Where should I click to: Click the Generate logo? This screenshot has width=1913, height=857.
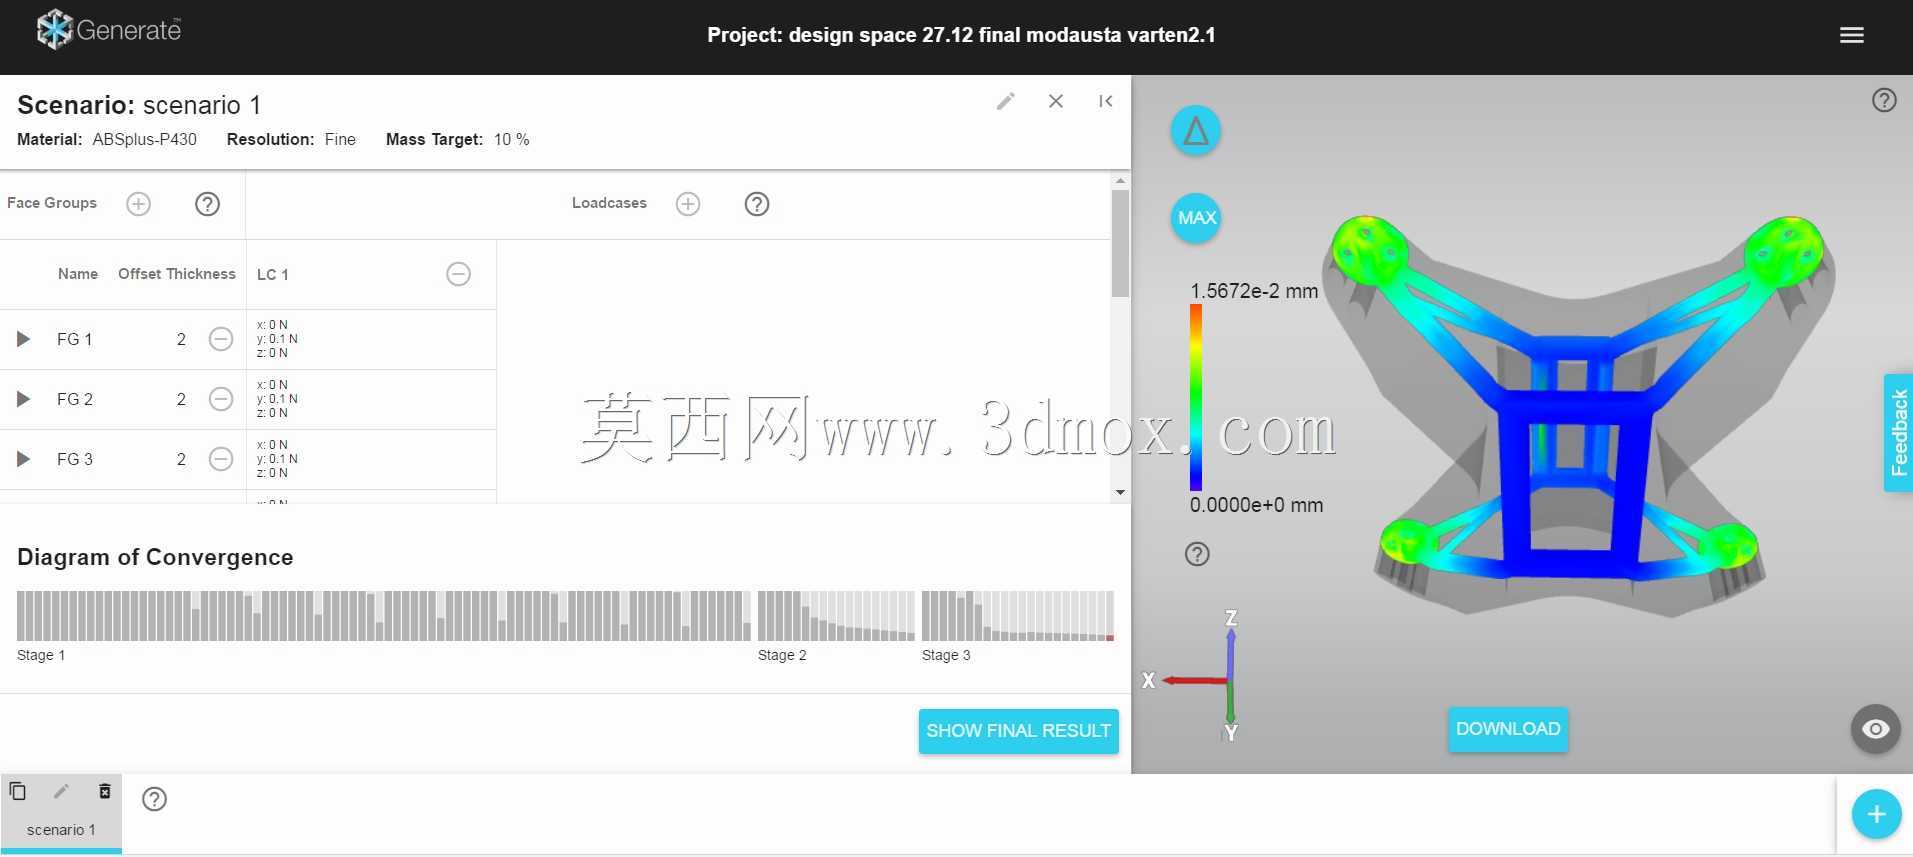(x=109, y=30)
